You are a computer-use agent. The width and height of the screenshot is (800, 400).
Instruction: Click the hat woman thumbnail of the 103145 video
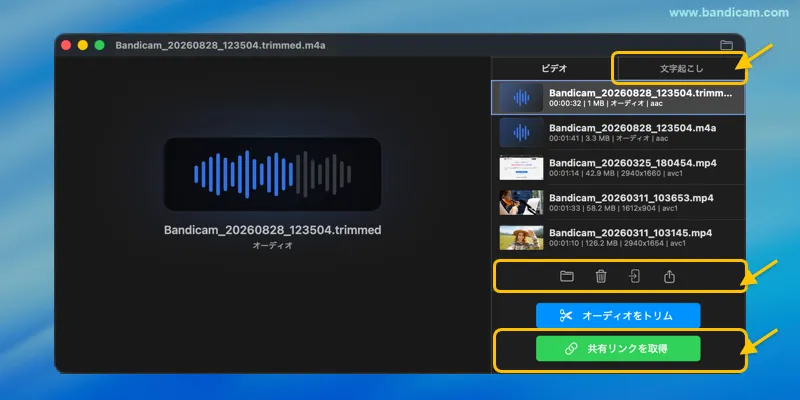tap(521, 238)
